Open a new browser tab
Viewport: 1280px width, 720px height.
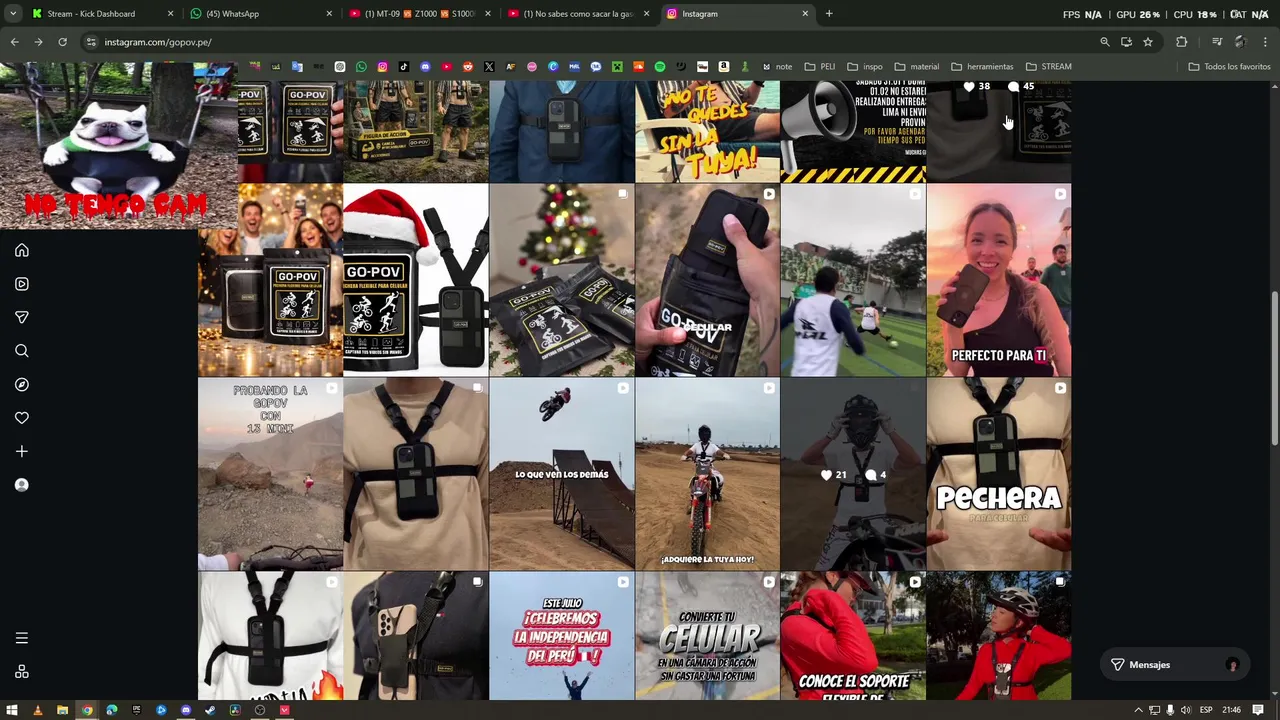829,14
